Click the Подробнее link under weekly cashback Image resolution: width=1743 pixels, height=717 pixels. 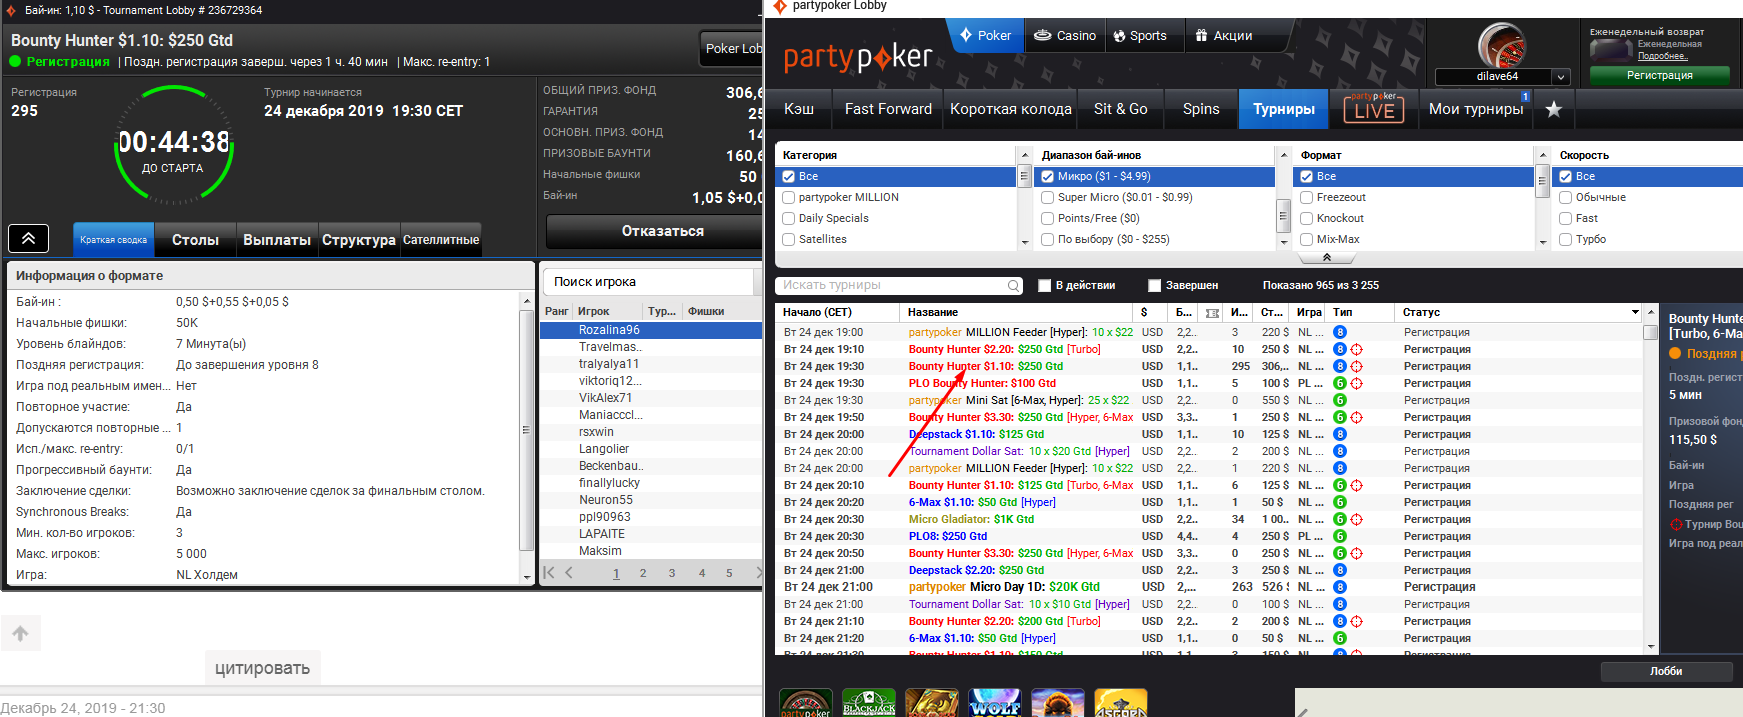tap(1662, 56)
